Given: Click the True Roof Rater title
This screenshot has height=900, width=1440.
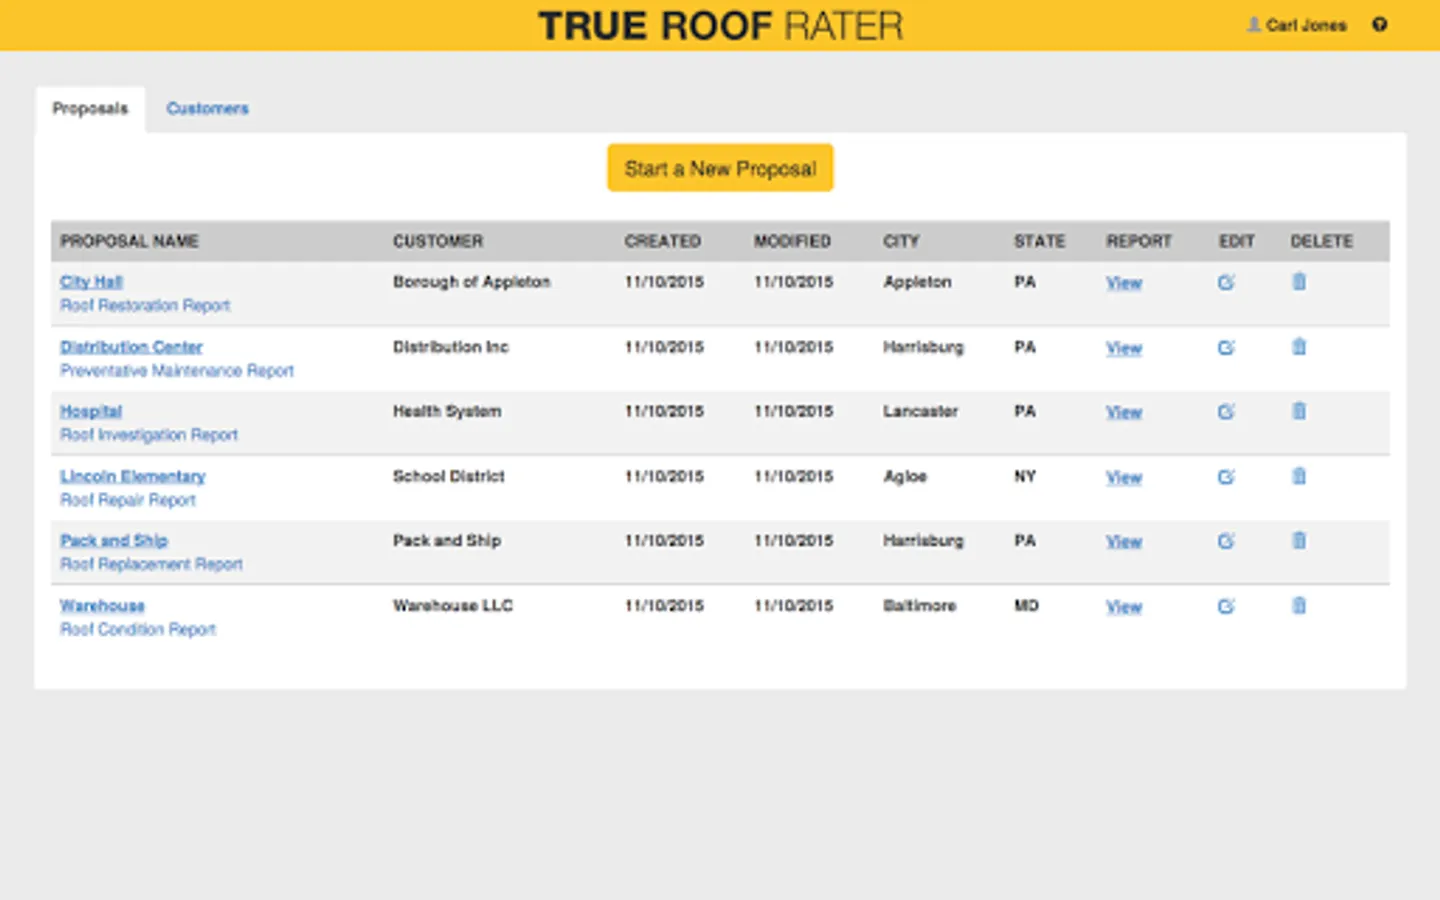Looking at the screenshot, I should click(720, 26).
